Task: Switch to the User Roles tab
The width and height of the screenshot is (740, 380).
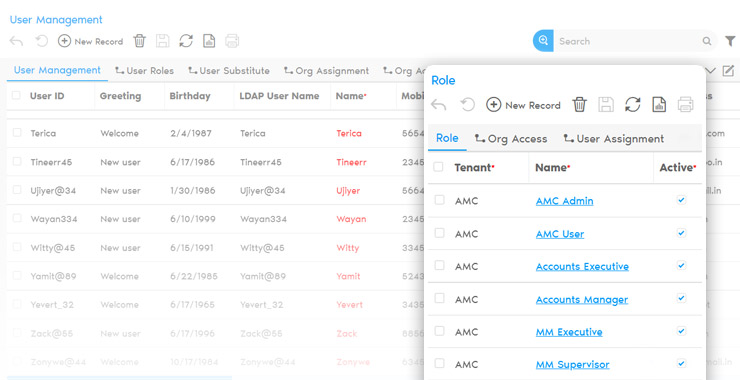Action: click(144, 71)
